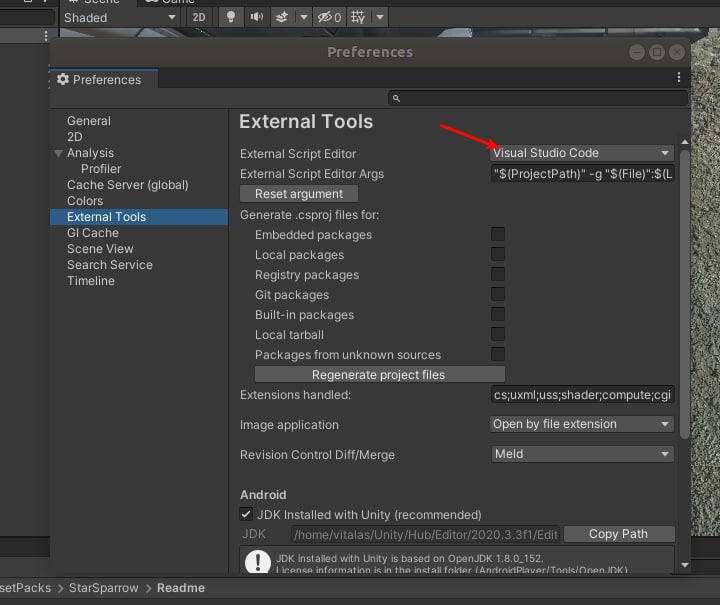720x605 pixels.
Task: Click scrollbar down arrow in preferences panel
Action: coord(685,565)
